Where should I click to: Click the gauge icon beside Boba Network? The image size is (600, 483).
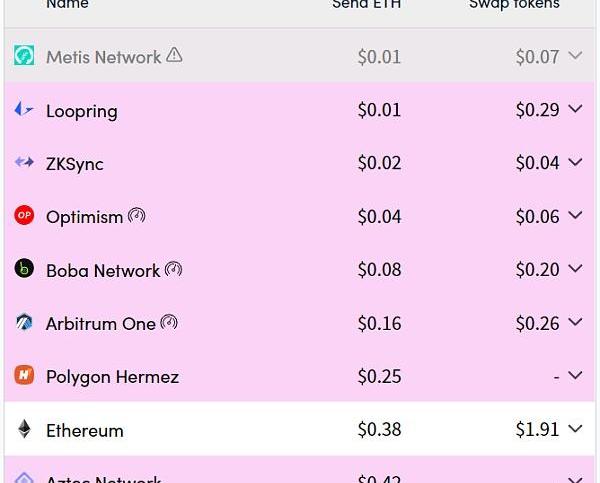pos(174,269)
